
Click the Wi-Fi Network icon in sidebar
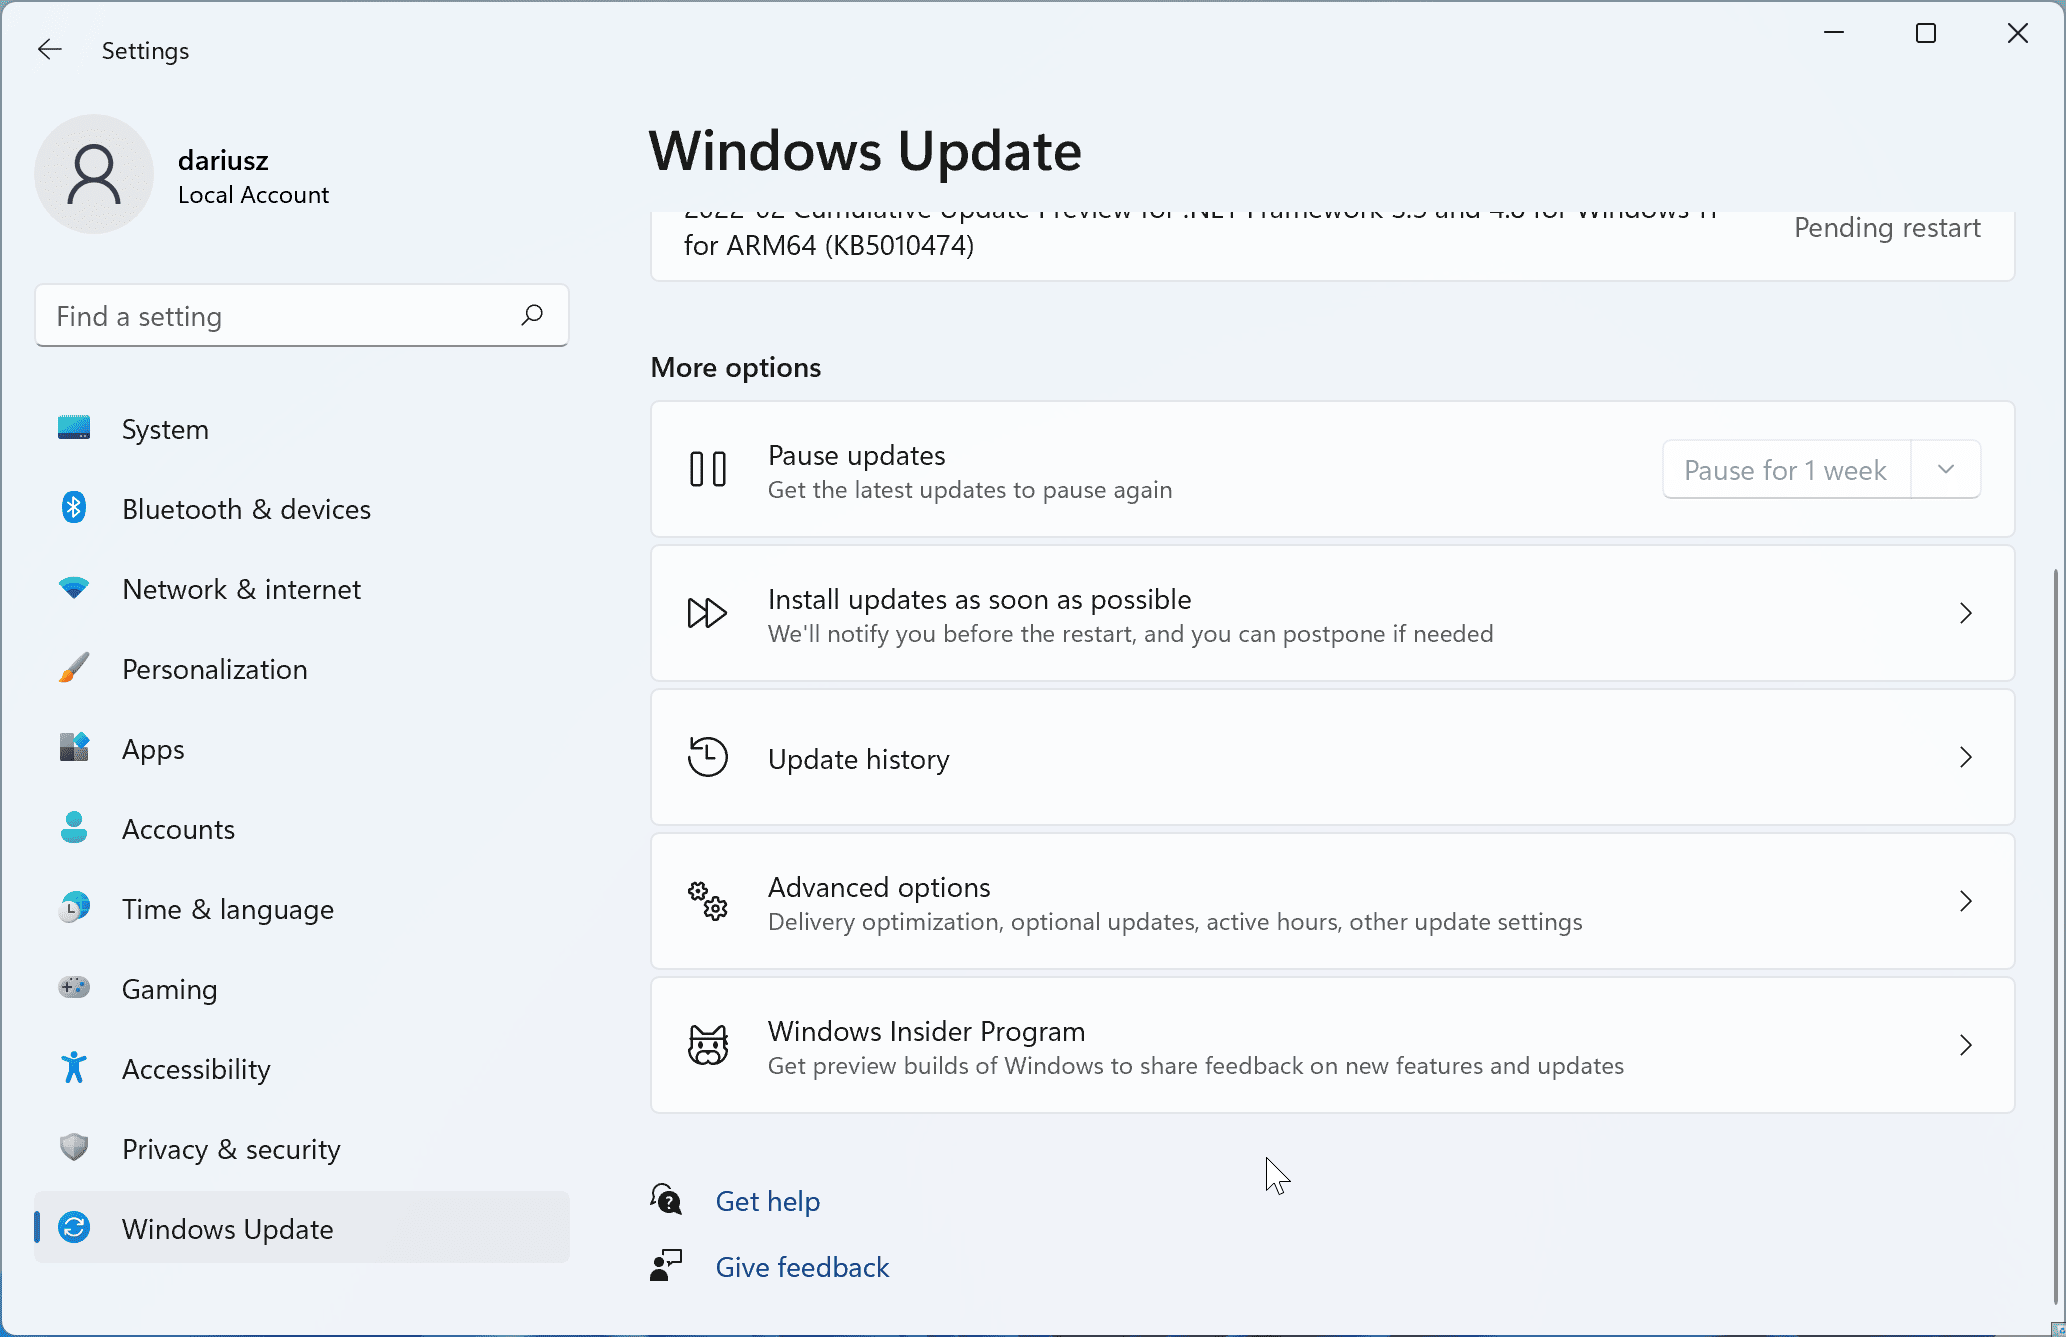point(74,588)
